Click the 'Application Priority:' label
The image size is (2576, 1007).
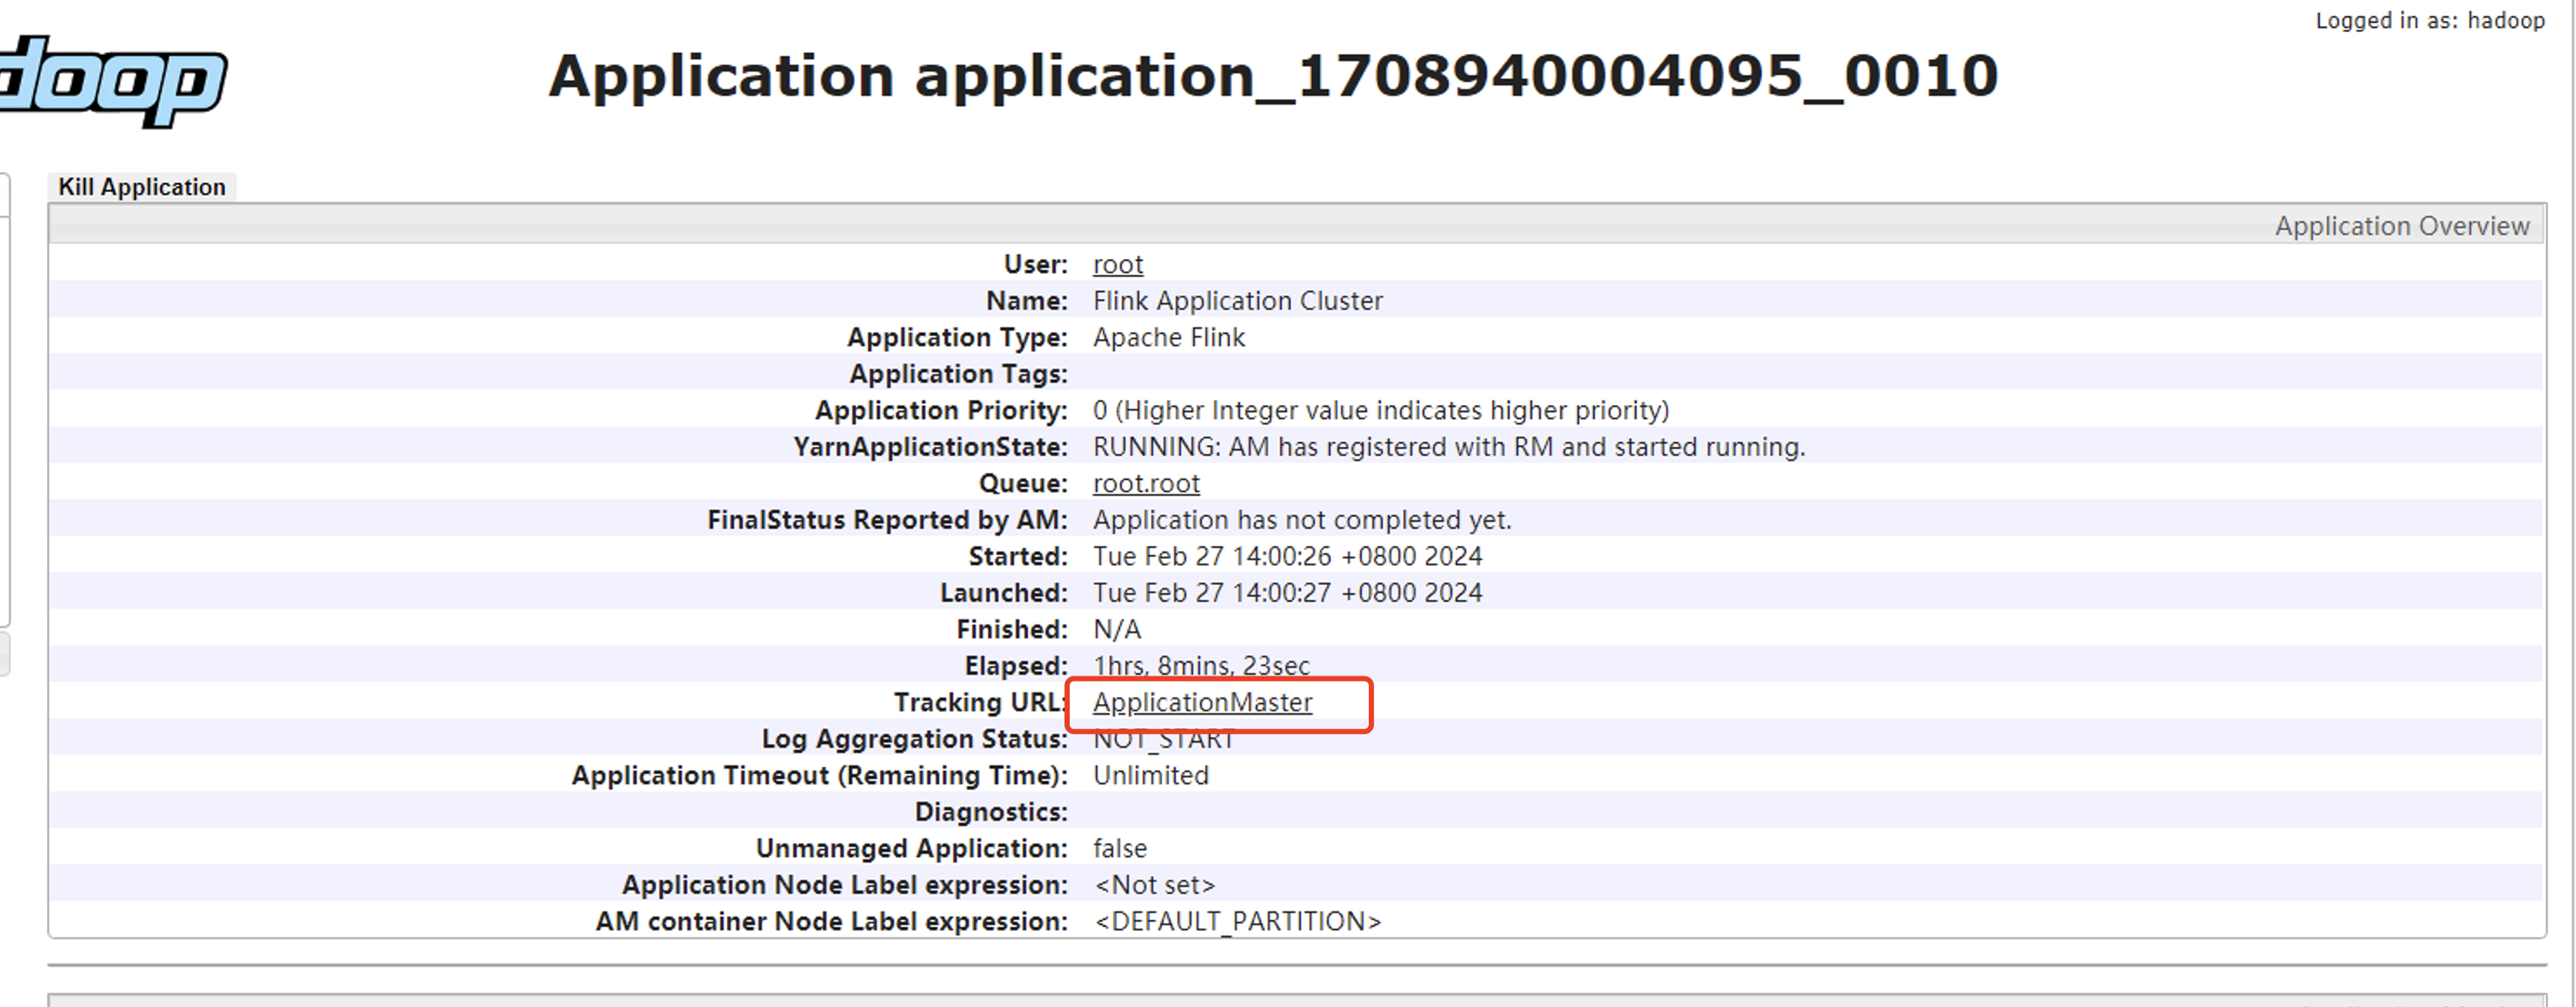point(942,411)
